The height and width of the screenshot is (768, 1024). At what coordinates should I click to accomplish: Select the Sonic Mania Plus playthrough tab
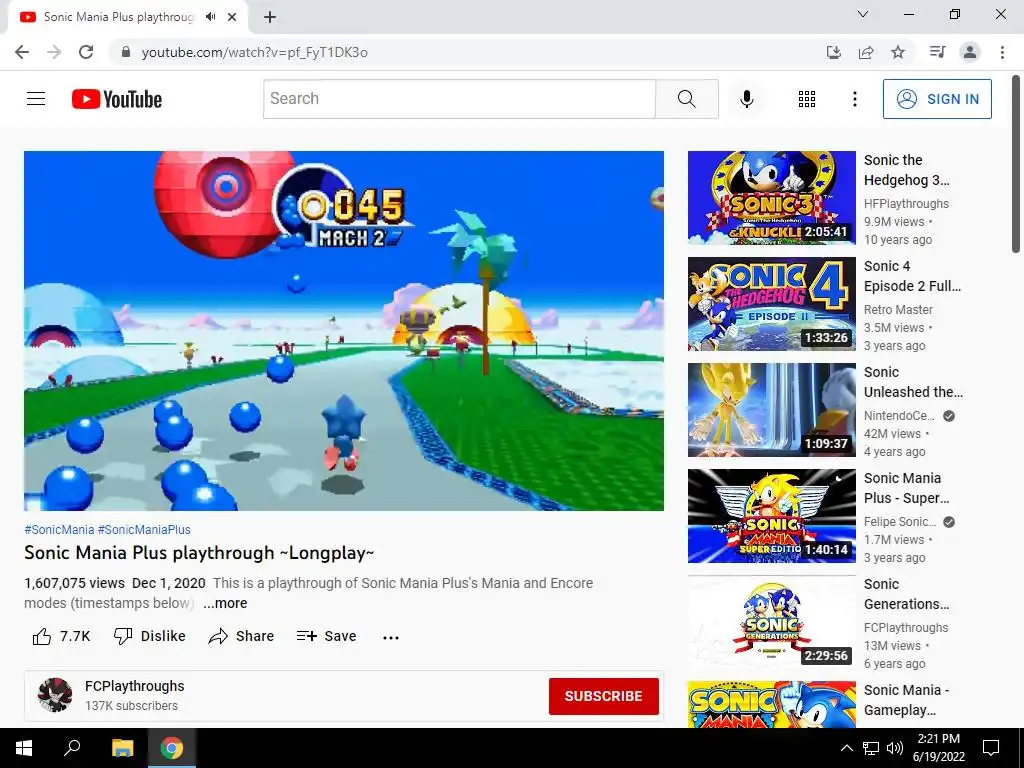[128, 17]
